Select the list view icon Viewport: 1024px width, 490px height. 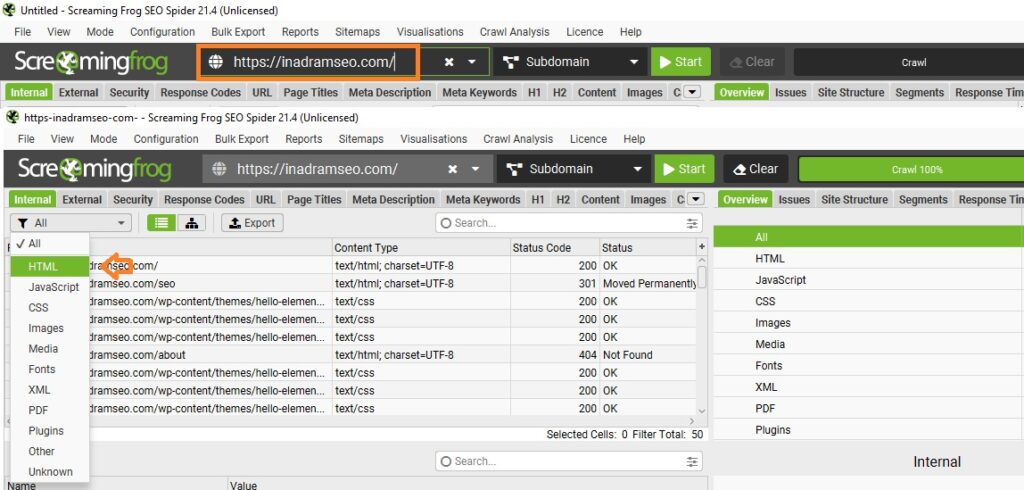(161, 223)
